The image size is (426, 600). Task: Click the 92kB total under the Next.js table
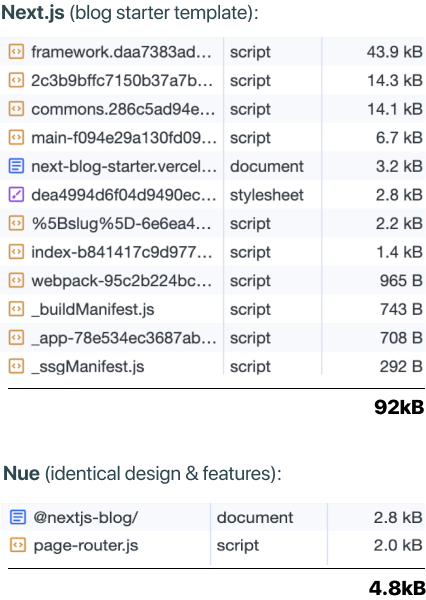click(399, 407)
